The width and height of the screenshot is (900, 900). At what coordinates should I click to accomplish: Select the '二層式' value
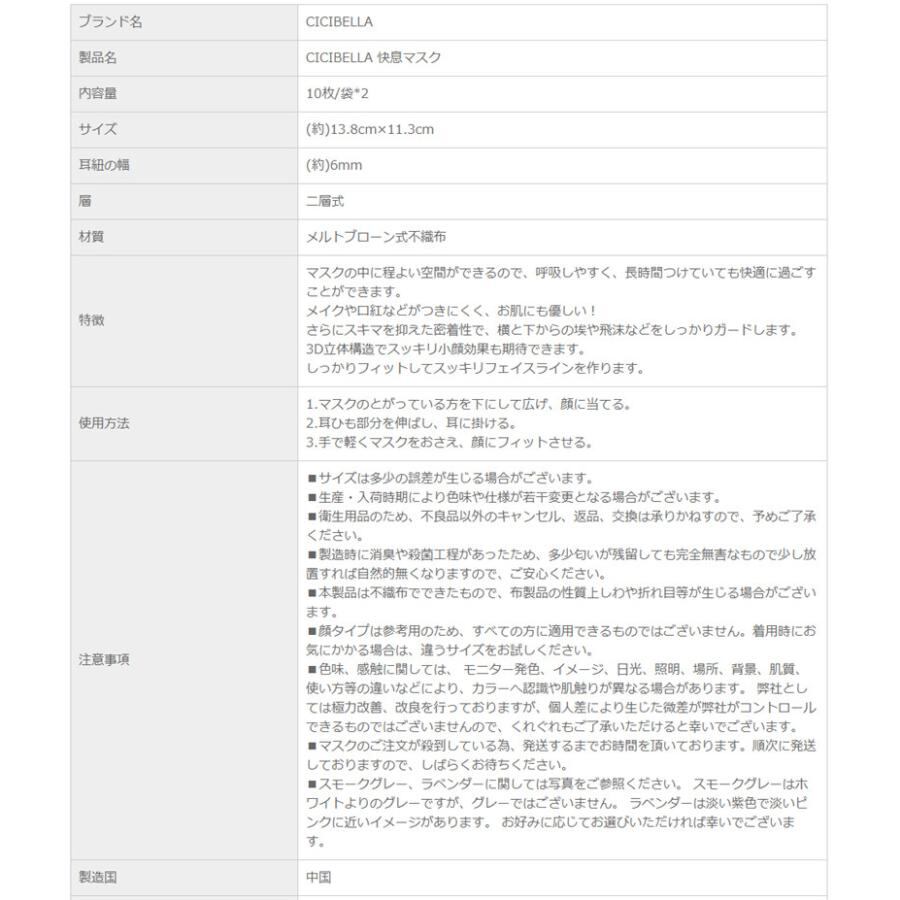tap(324, 201)
